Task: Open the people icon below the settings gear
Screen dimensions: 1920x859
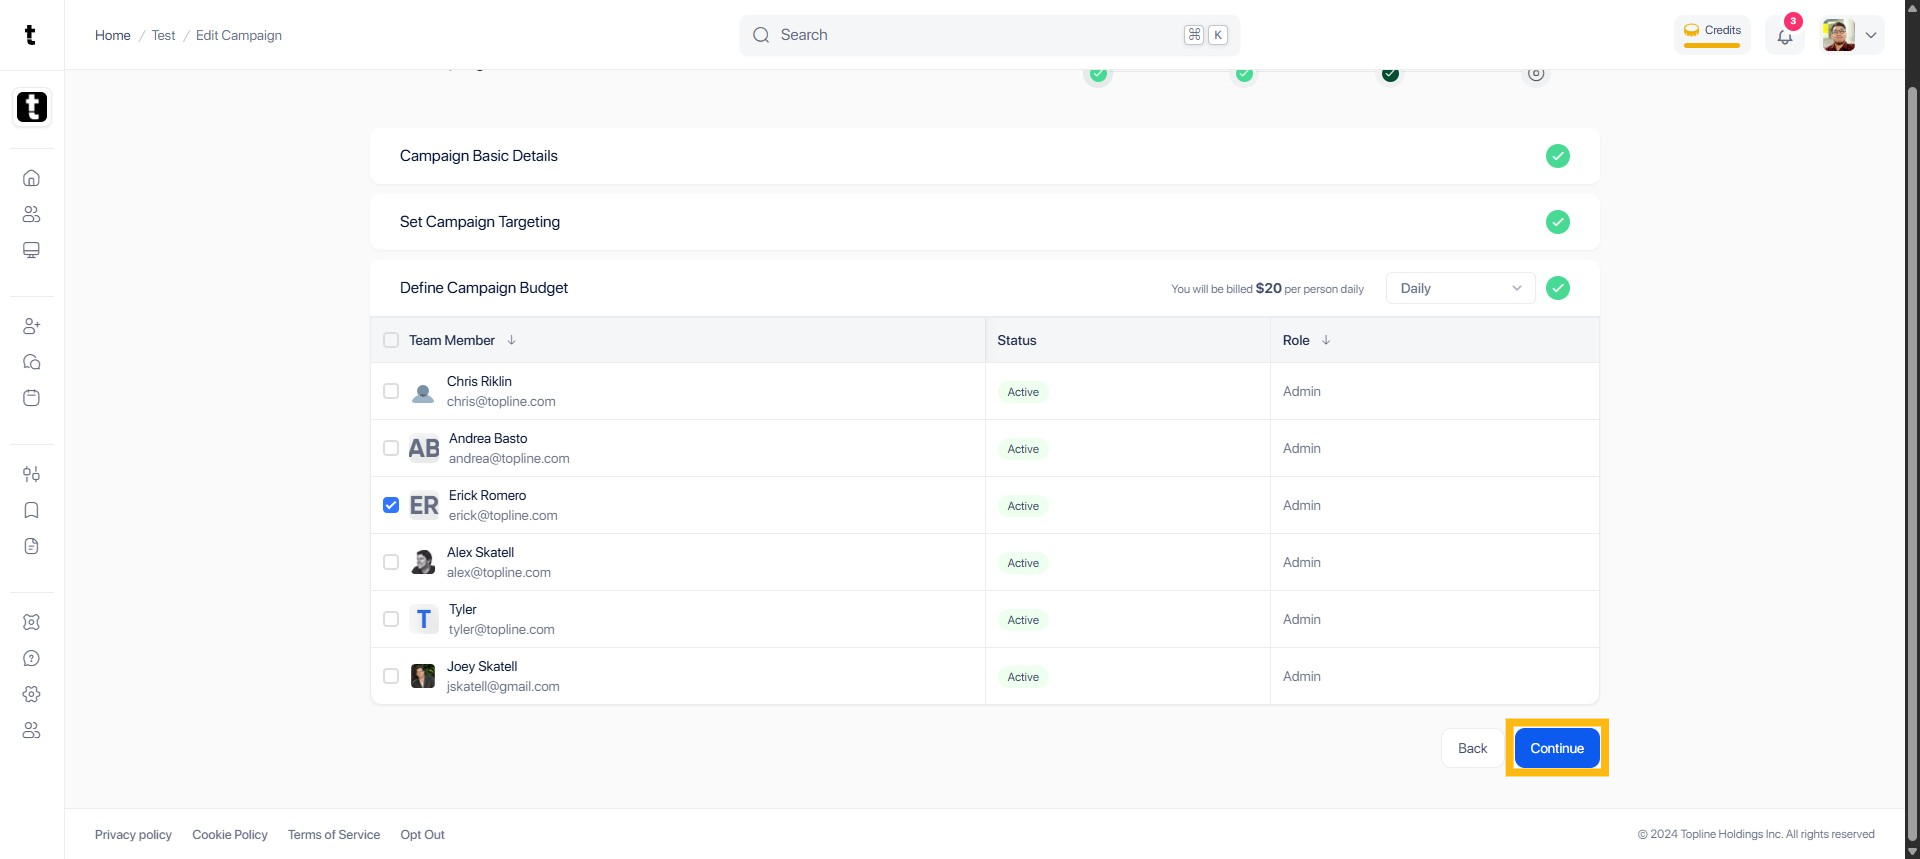Action: click(32, 730)
